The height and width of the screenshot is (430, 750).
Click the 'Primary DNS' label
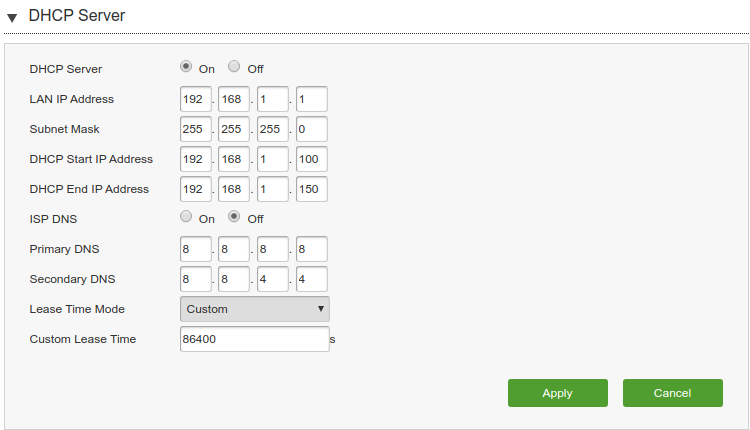pos(65,249)
